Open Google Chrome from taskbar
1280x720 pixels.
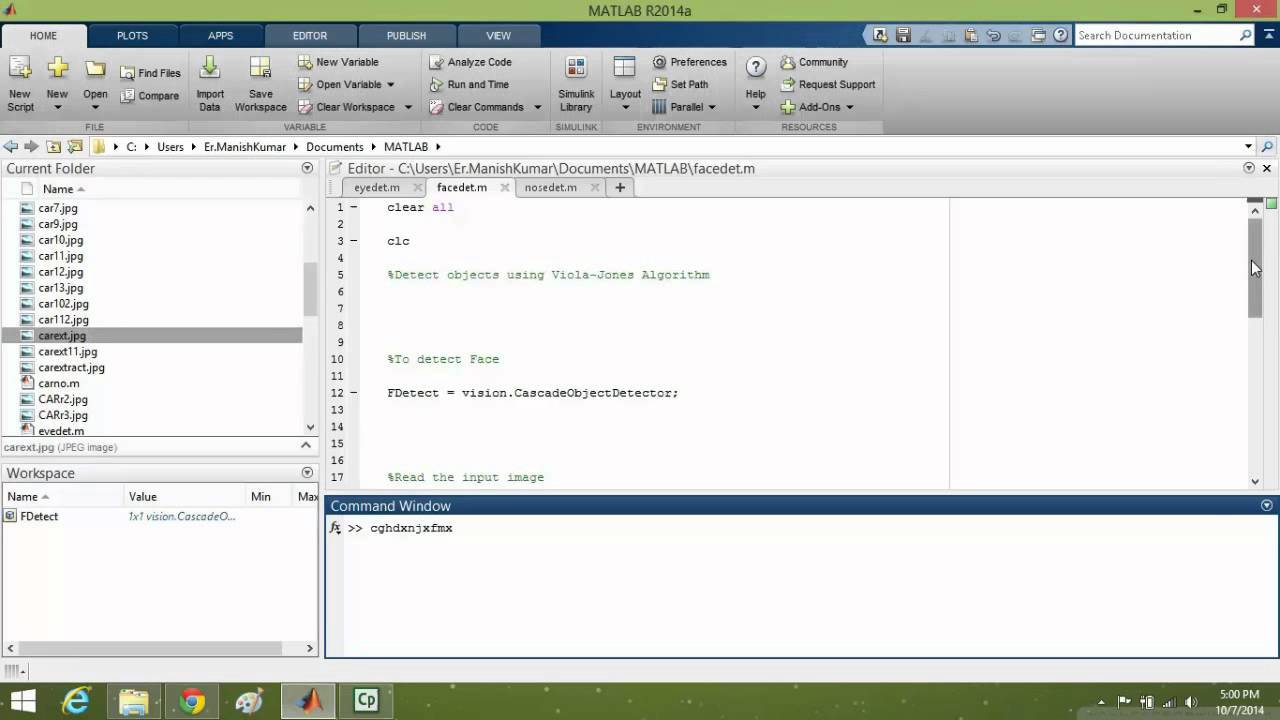[x=192, y=700]
